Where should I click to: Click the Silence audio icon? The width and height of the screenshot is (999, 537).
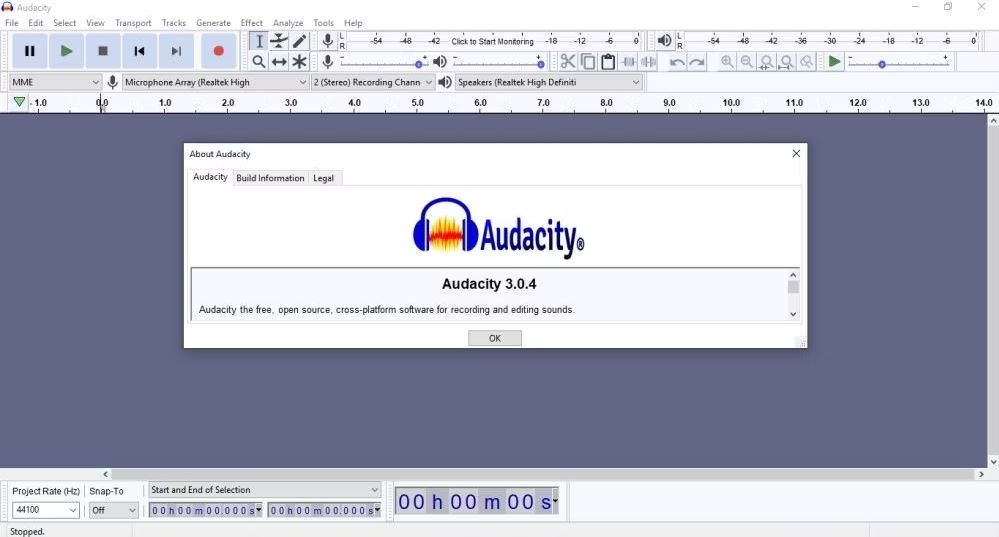[649, 62]
